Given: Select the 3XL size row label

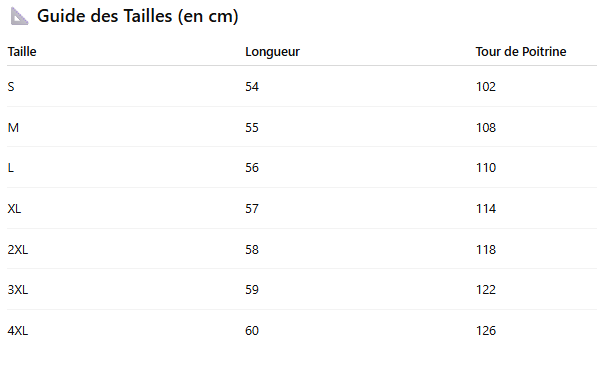Looking at the screenshot, I should 18,290.
